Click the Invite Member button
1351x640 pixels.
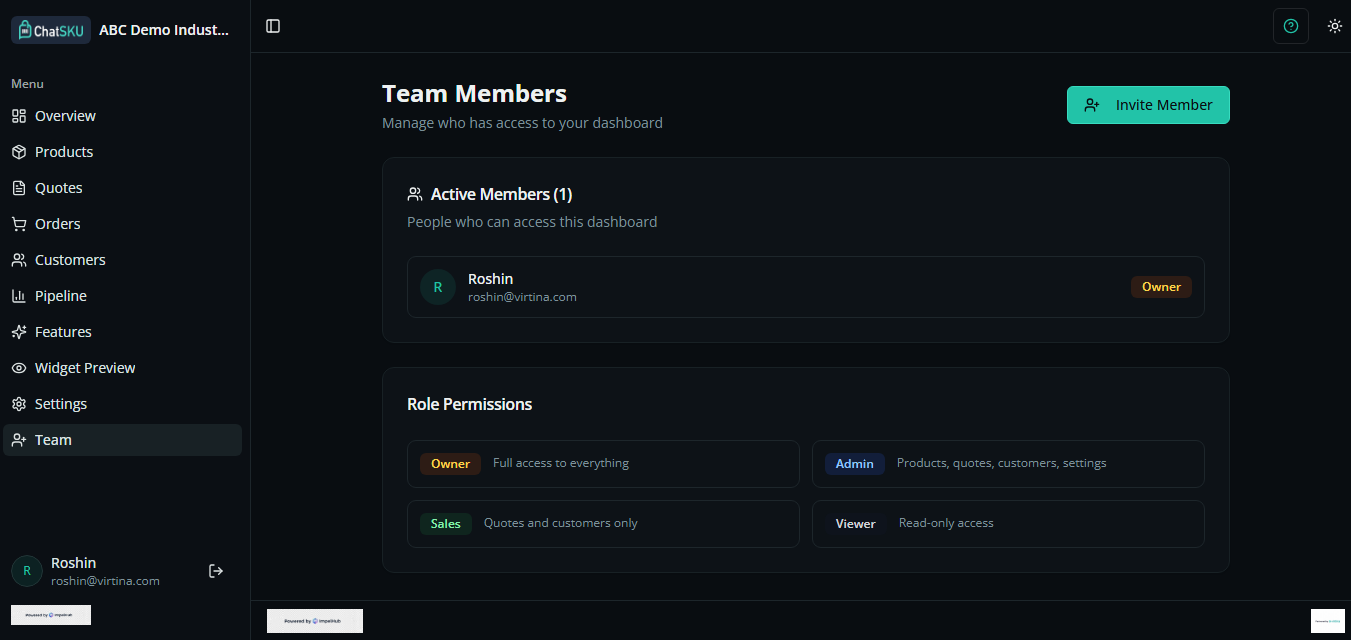coord(1148,104)
